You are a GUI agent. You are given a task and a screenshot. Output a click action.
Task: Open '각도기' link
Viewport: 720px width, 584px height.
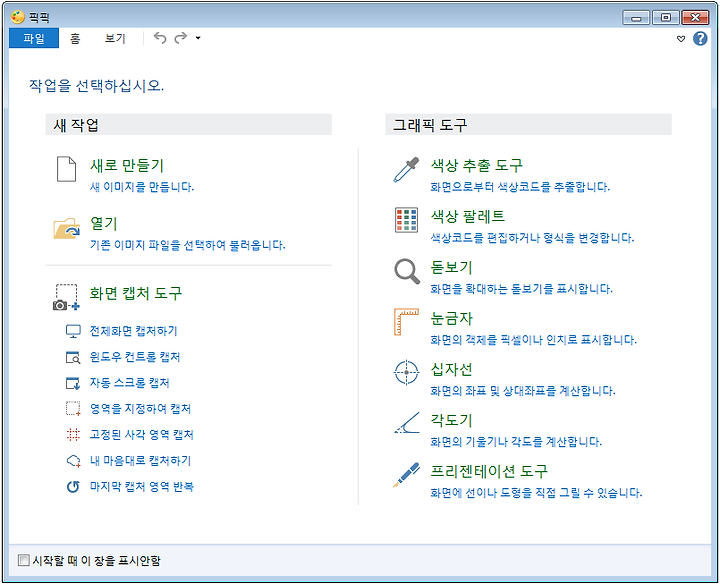tap(451, 420)
